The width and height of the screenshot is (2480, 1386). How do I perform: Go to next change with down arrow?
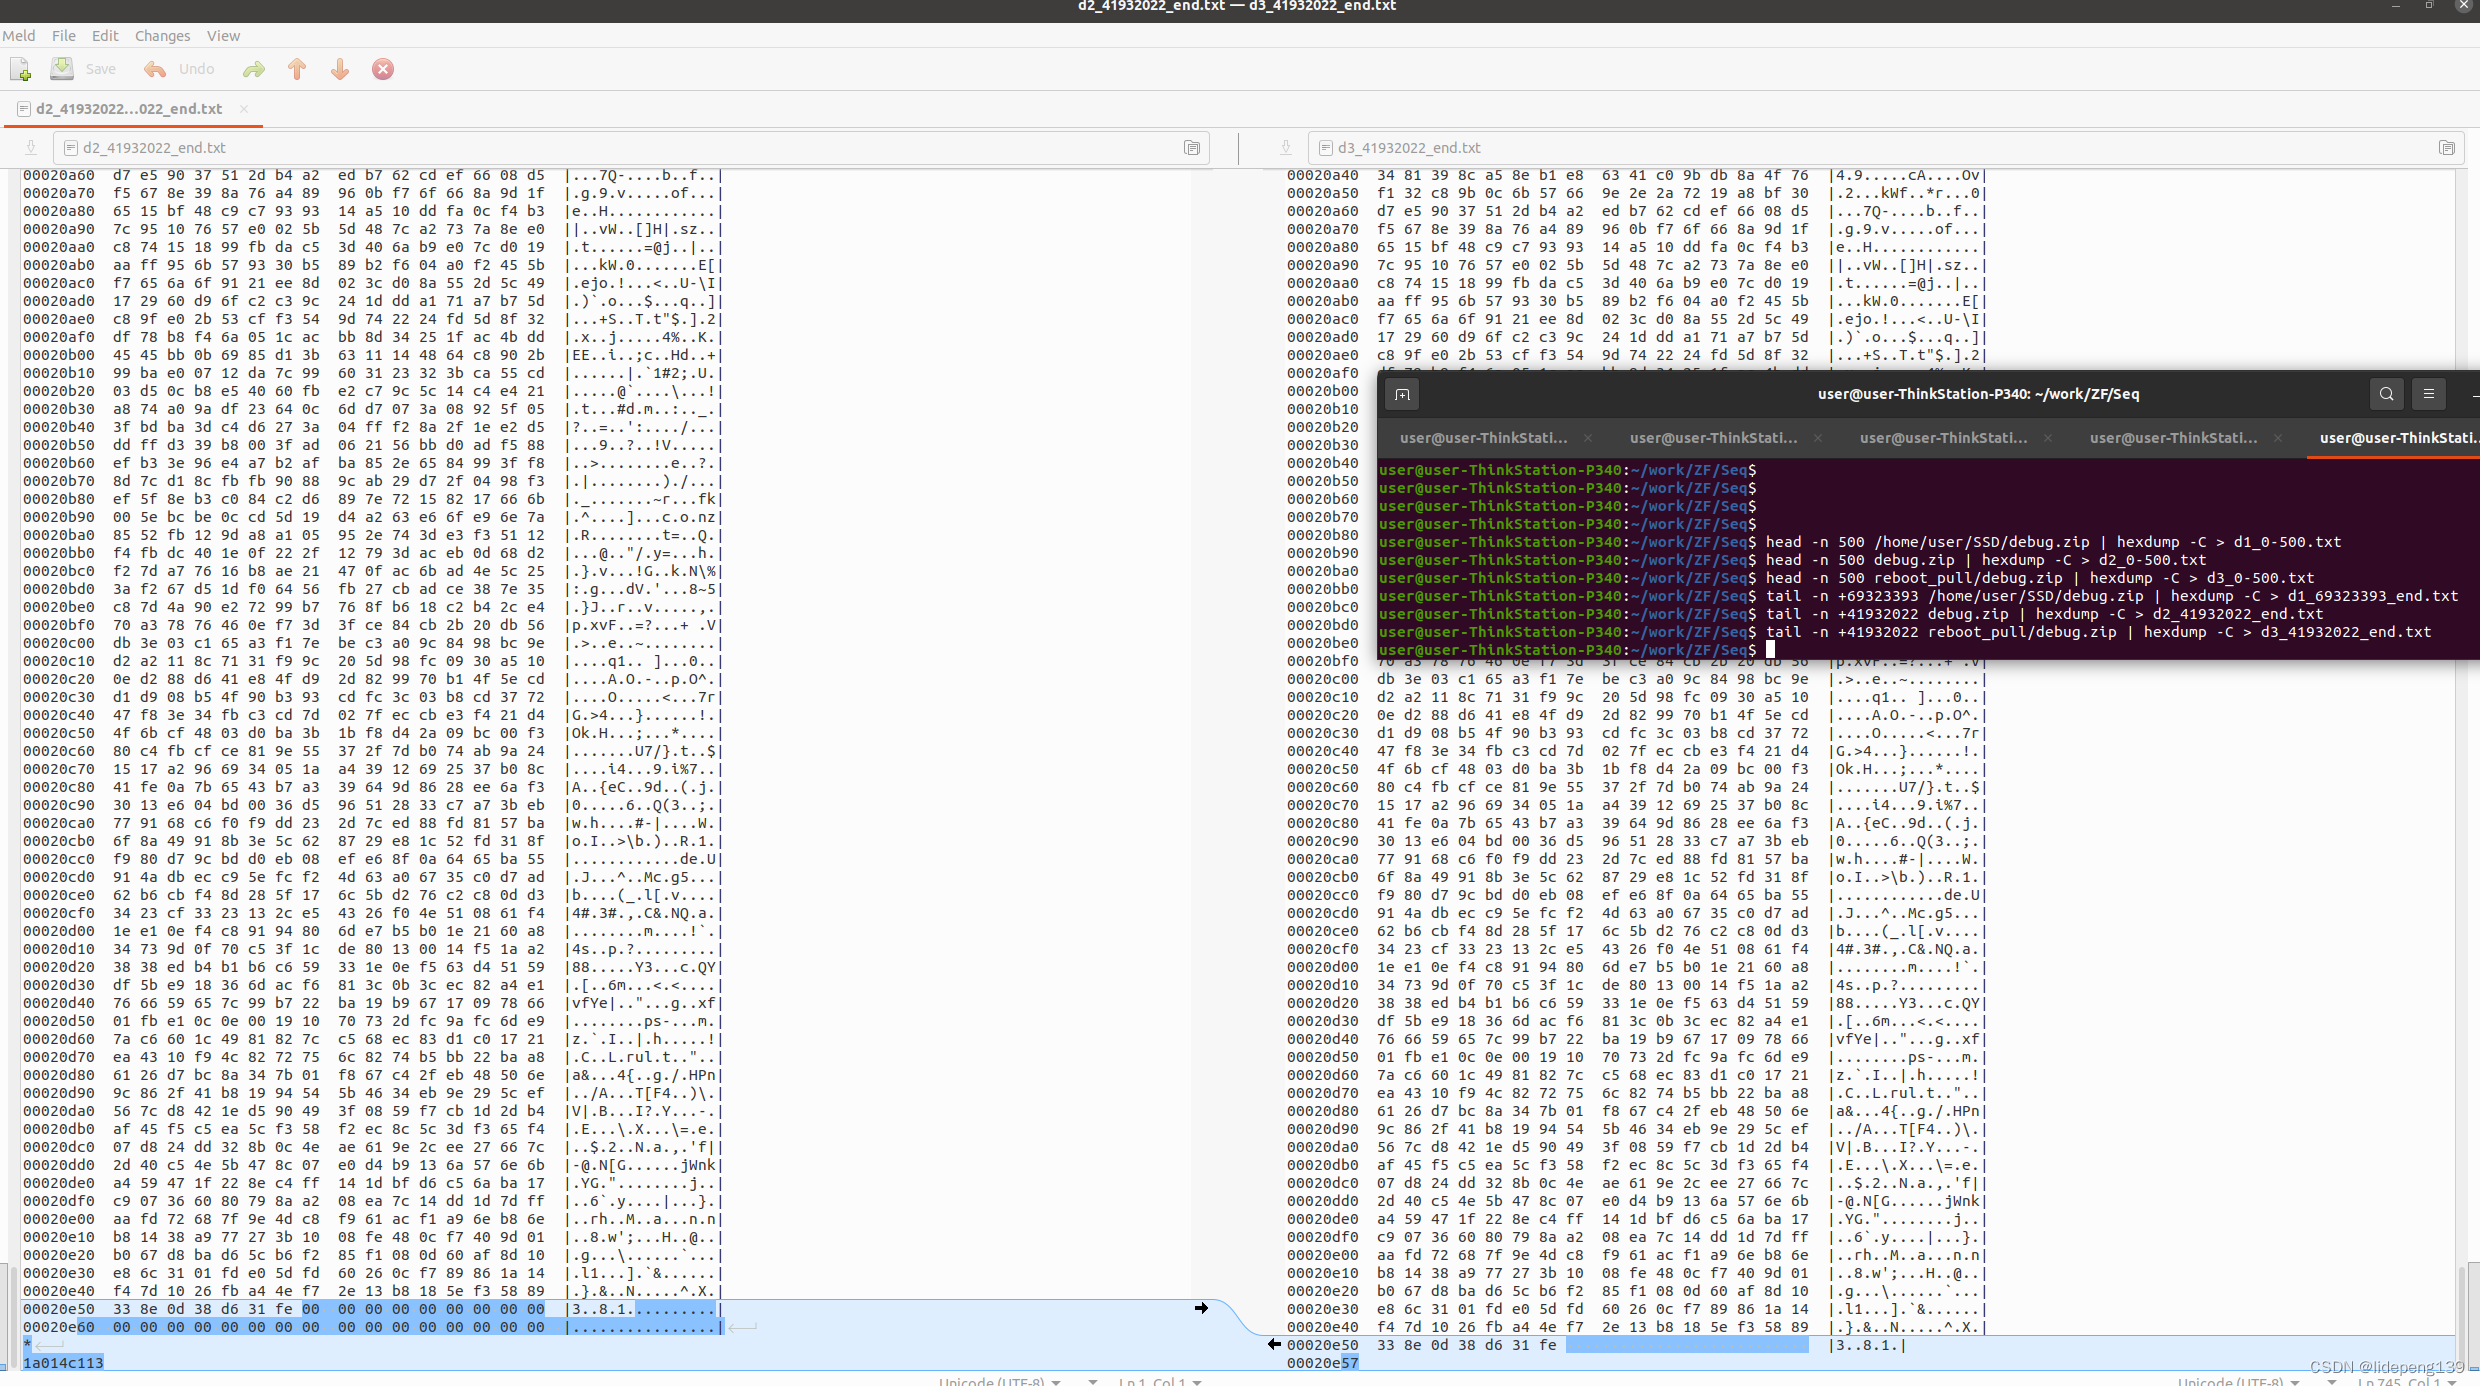[x=340, y=69]
